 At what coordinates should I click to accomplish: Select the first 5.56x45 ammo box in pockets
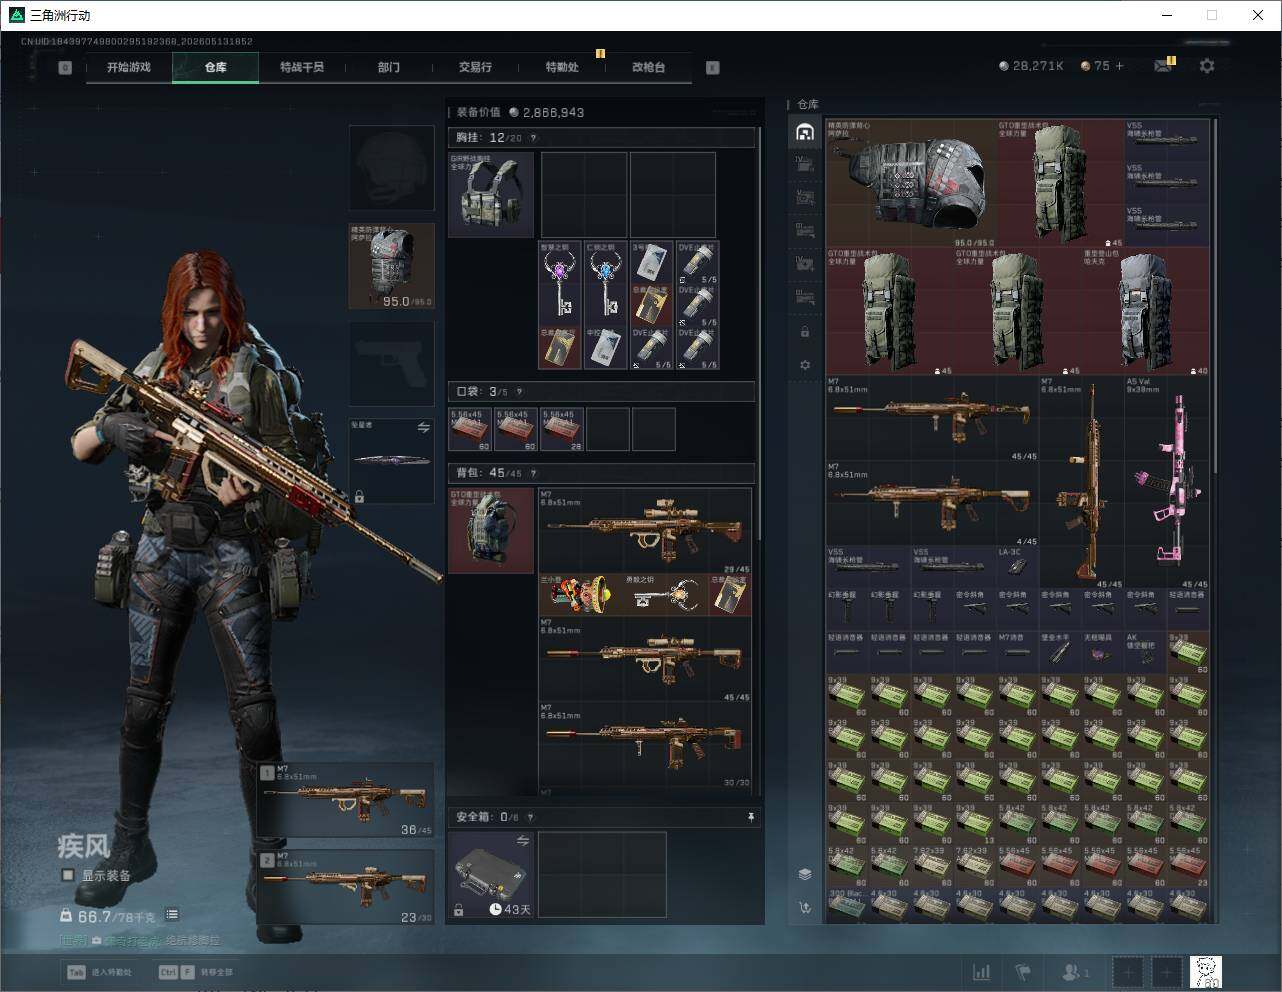pyautogui.click(x=471, y=429)
